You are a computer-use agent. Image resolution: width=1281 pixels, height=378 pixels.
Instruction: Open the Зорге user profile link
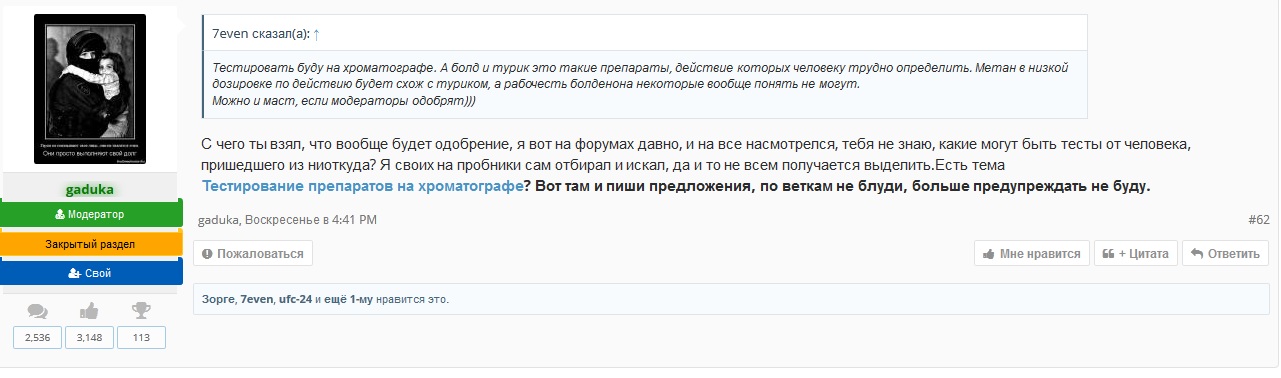point(218,299)
